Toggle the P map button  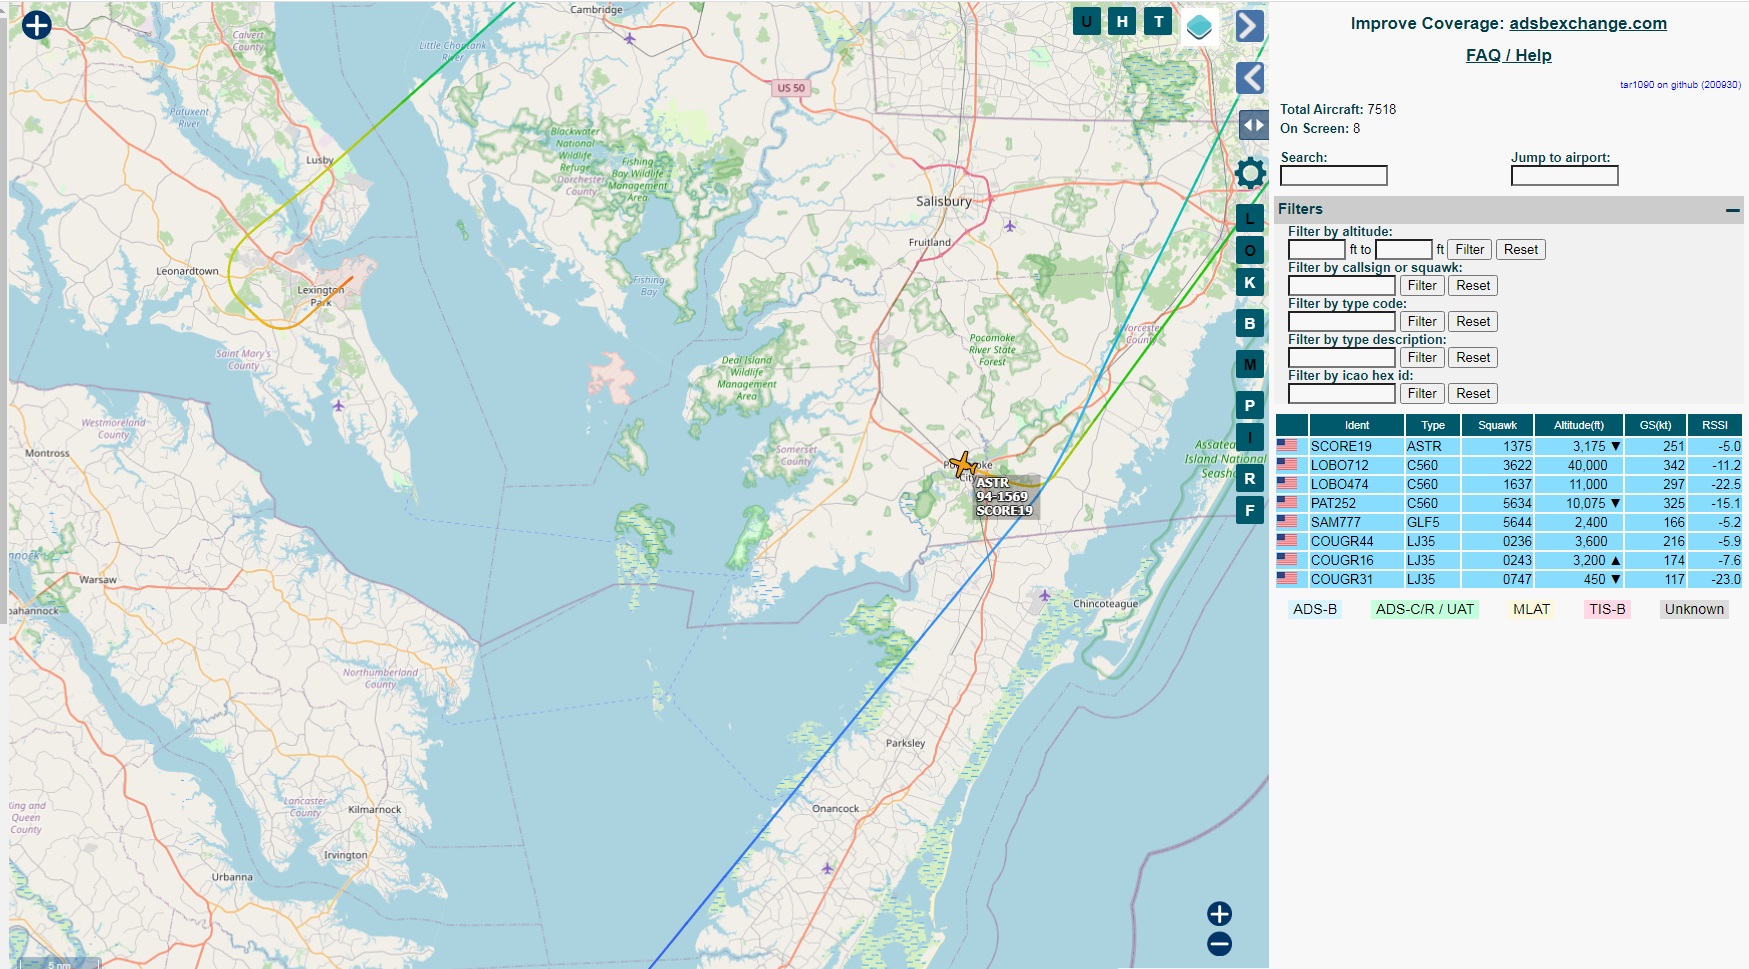tap(1250, 405)
